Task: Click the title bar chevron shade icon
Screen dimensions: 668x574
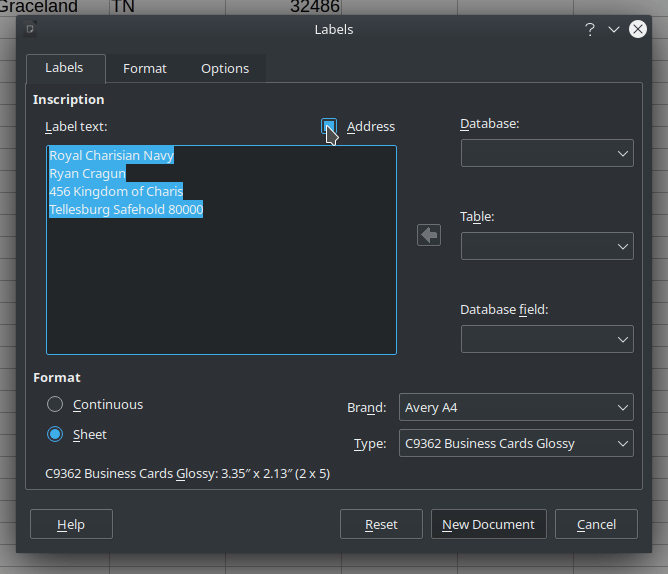Action: [x=613, y=29]
